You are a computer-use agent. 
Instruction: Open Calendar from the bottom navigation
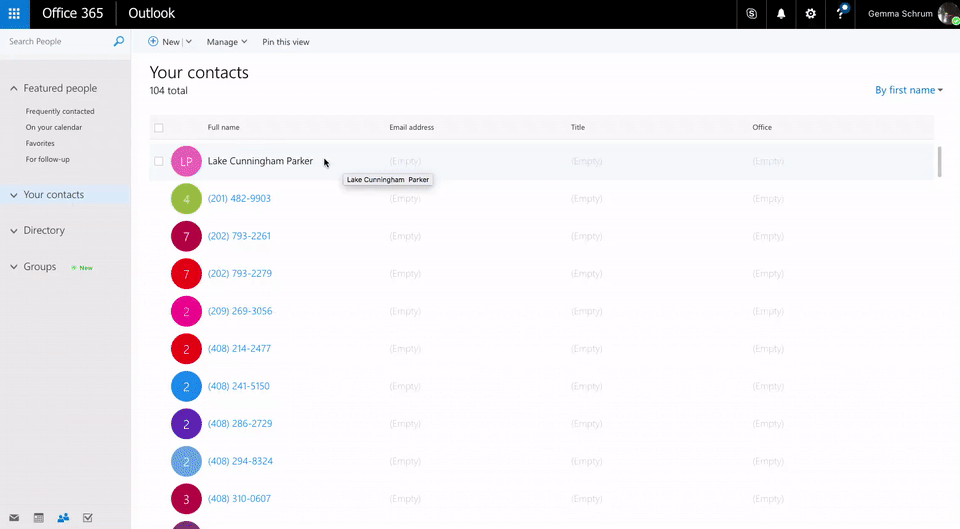pos(39,517)
